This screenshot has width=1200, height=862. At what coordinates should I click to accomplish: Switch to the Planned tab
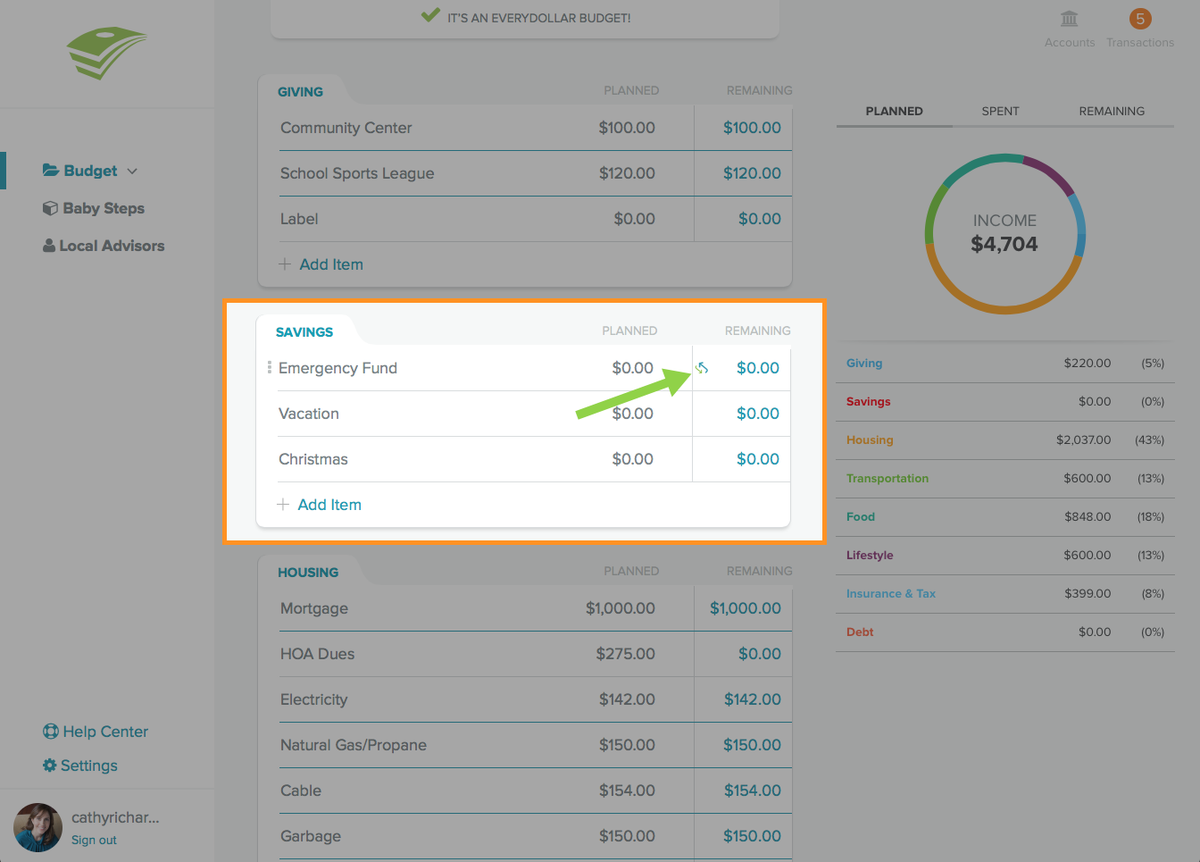pyautogui.click(x=894, y=111)
